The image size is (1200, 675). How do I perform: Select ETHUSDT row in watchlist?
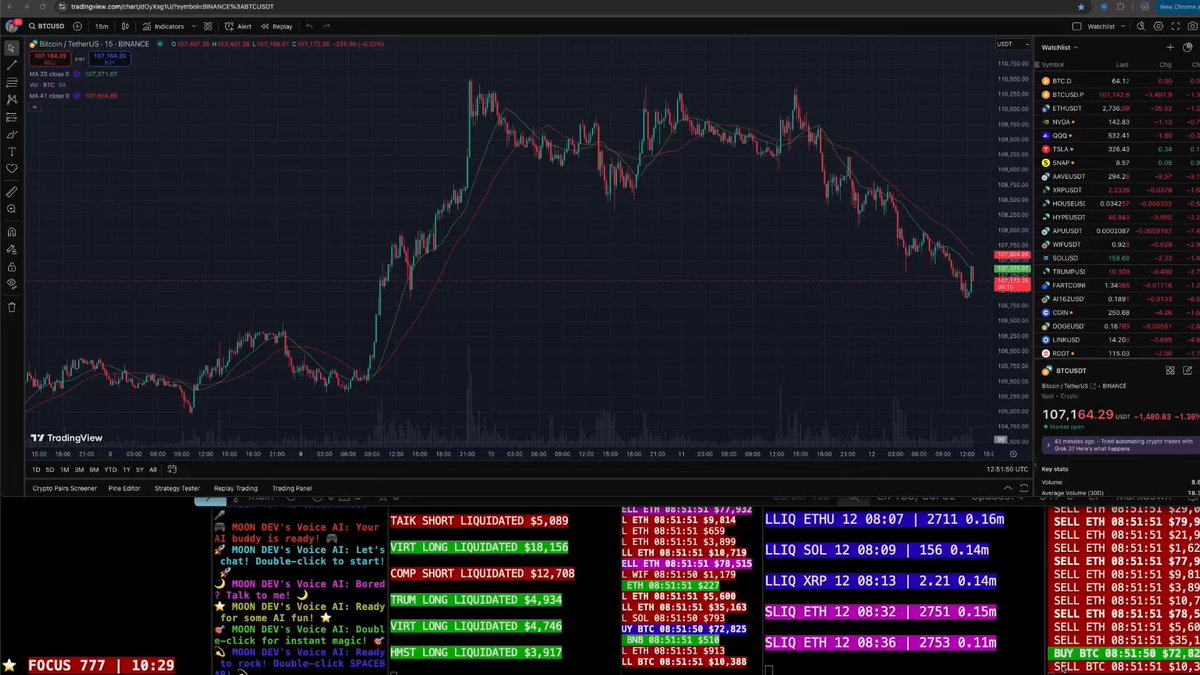(1120, 108)
